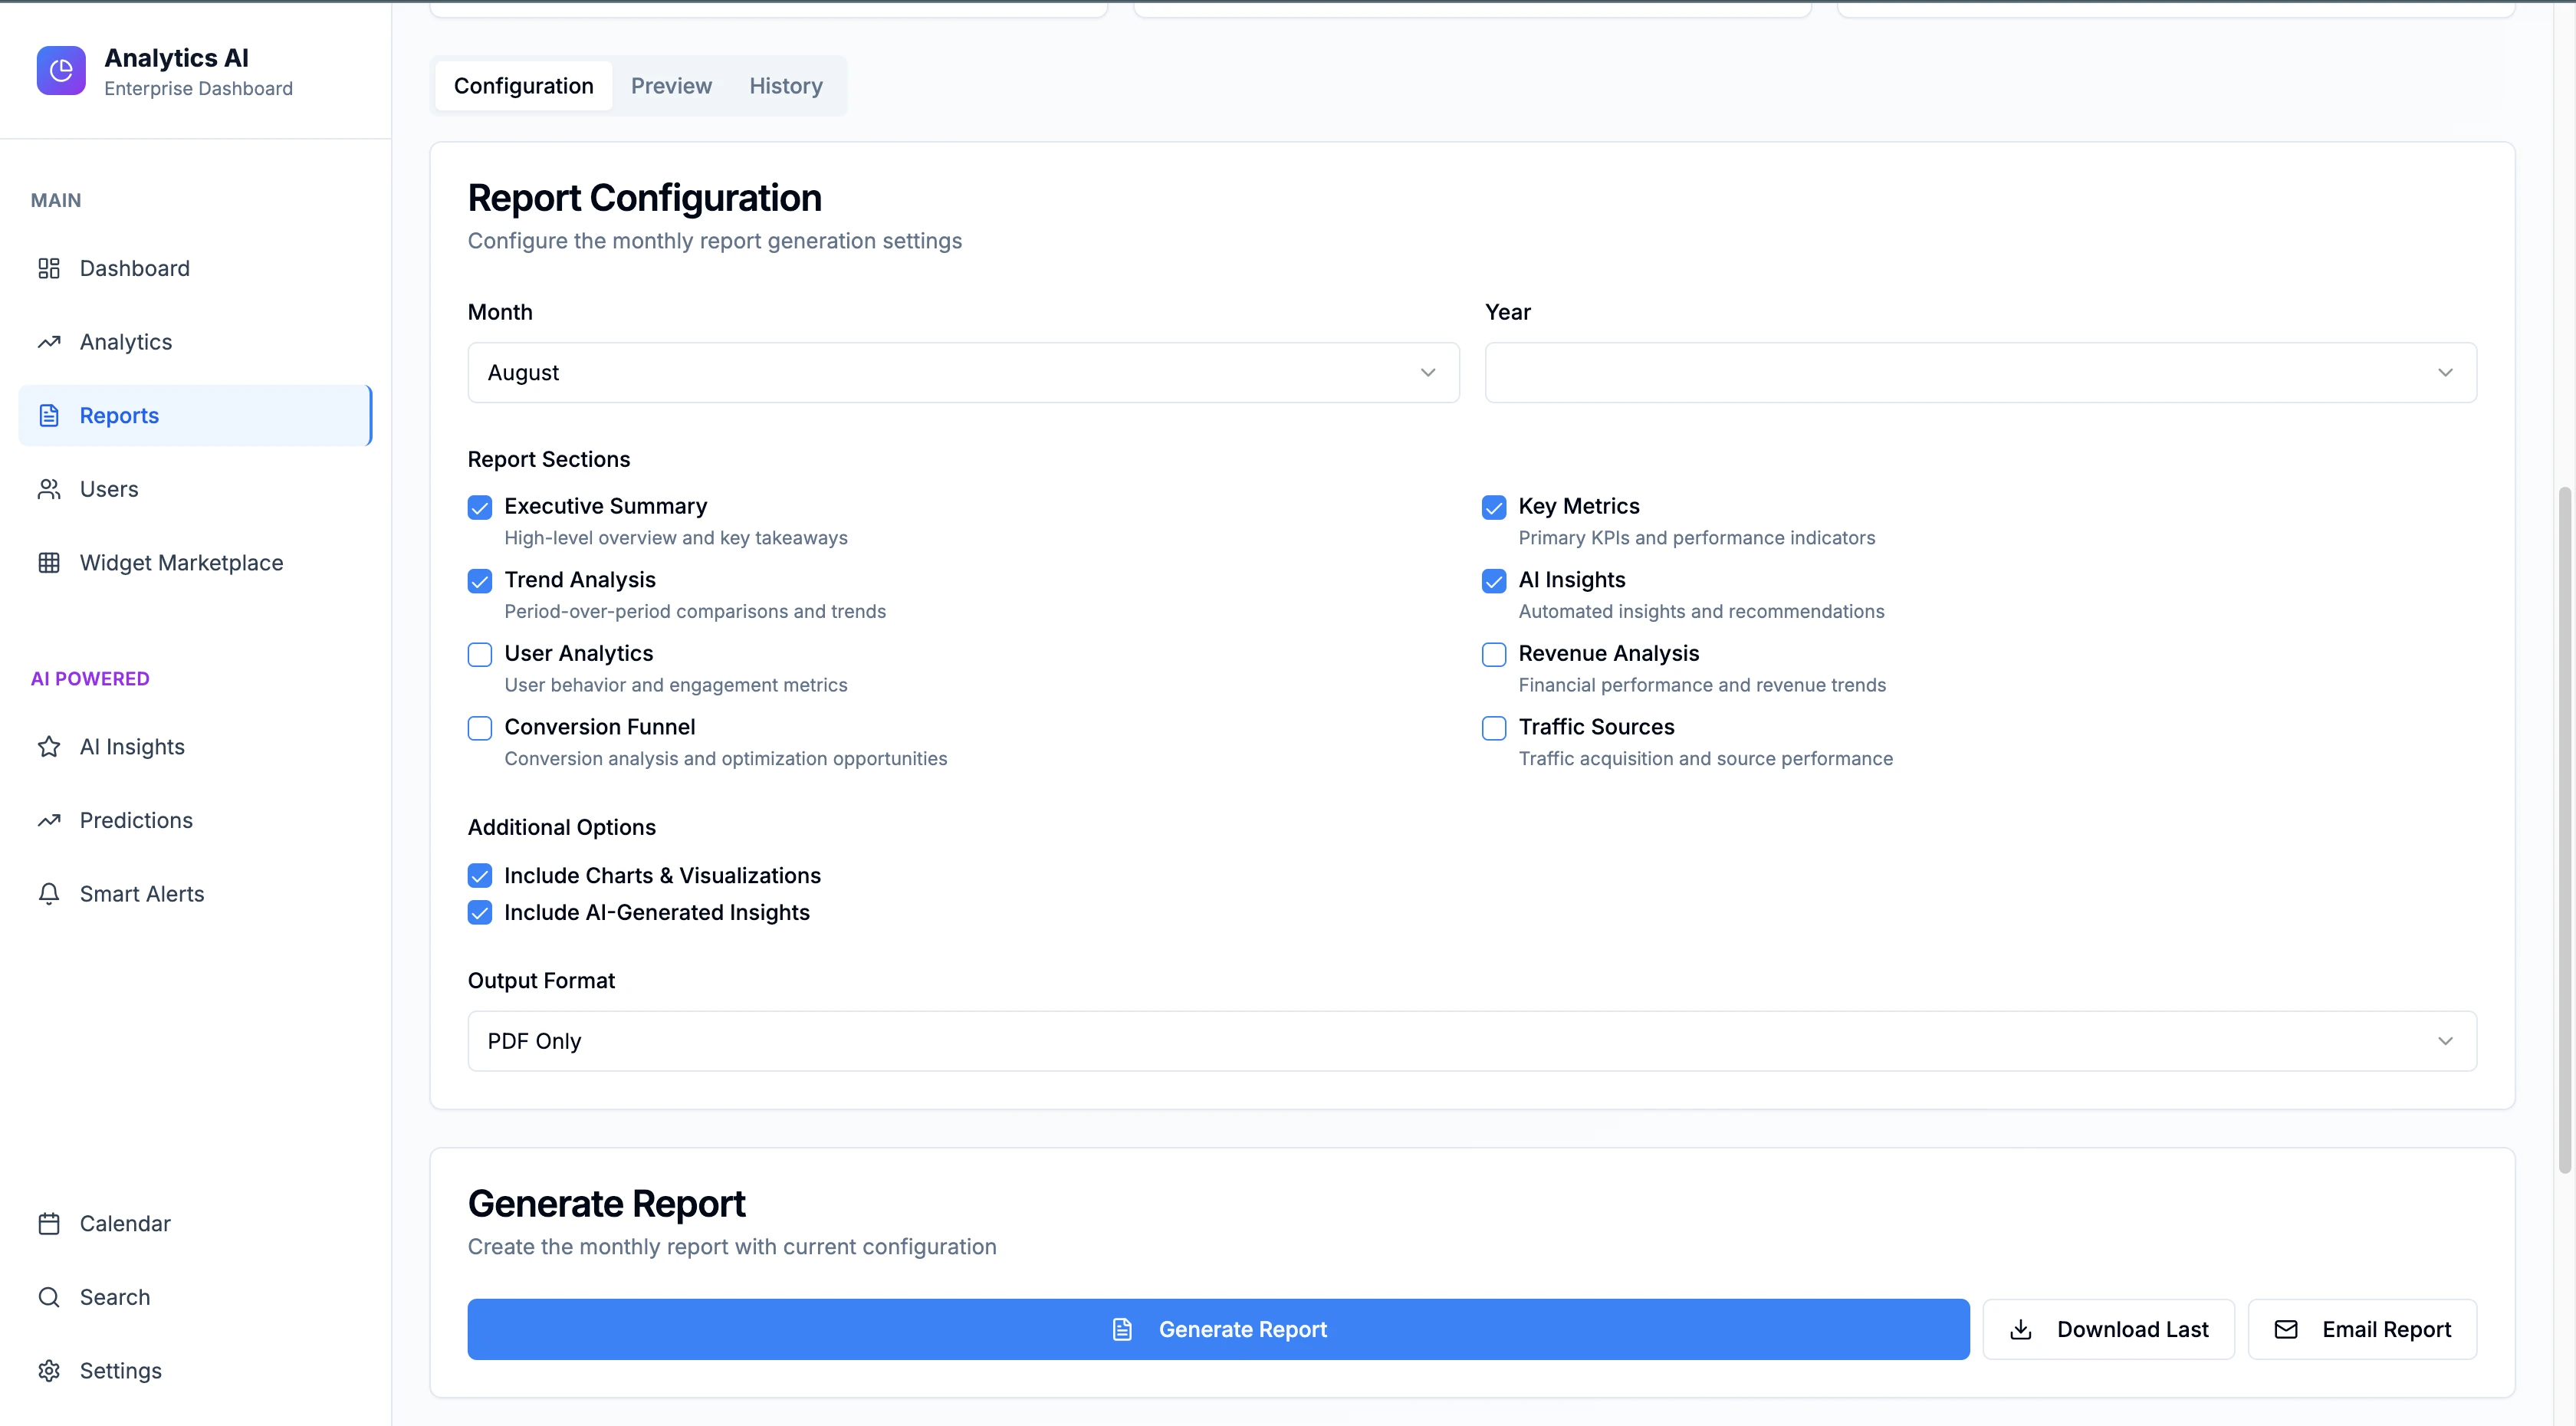Open Dashboard via its grid icon
This screenshot has height=1426, width=2576.
coord(49,268)
